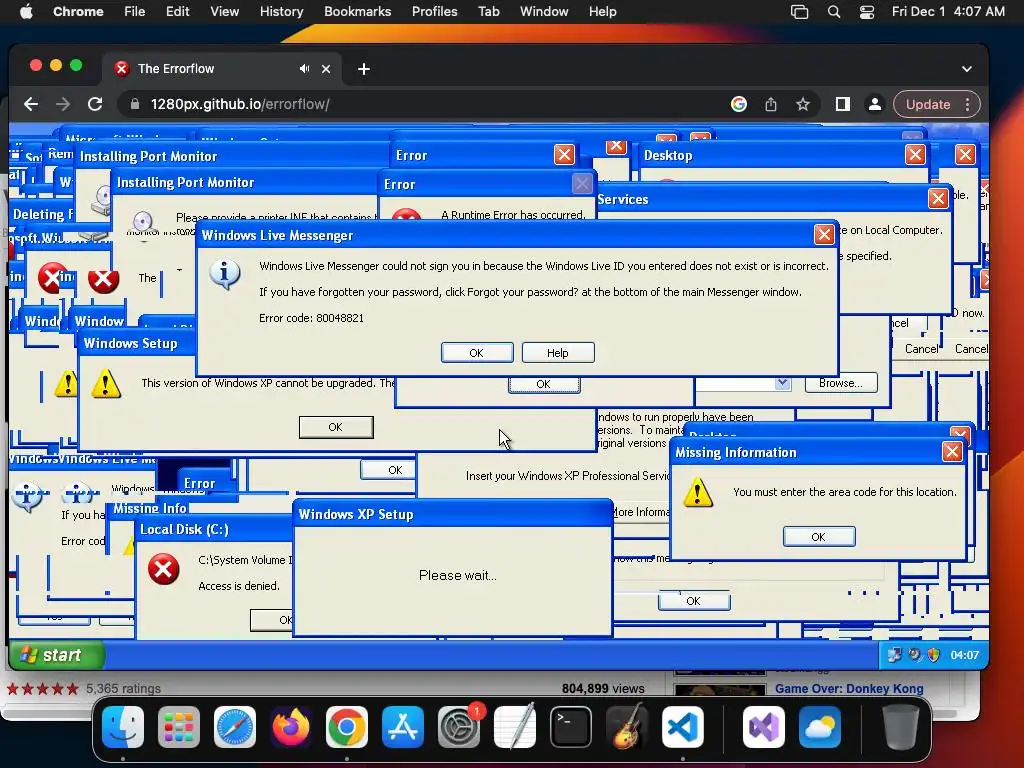This screenshot has width=1024, height=768.
Task: Click the security shield tray icon
Action: point(934,655)
